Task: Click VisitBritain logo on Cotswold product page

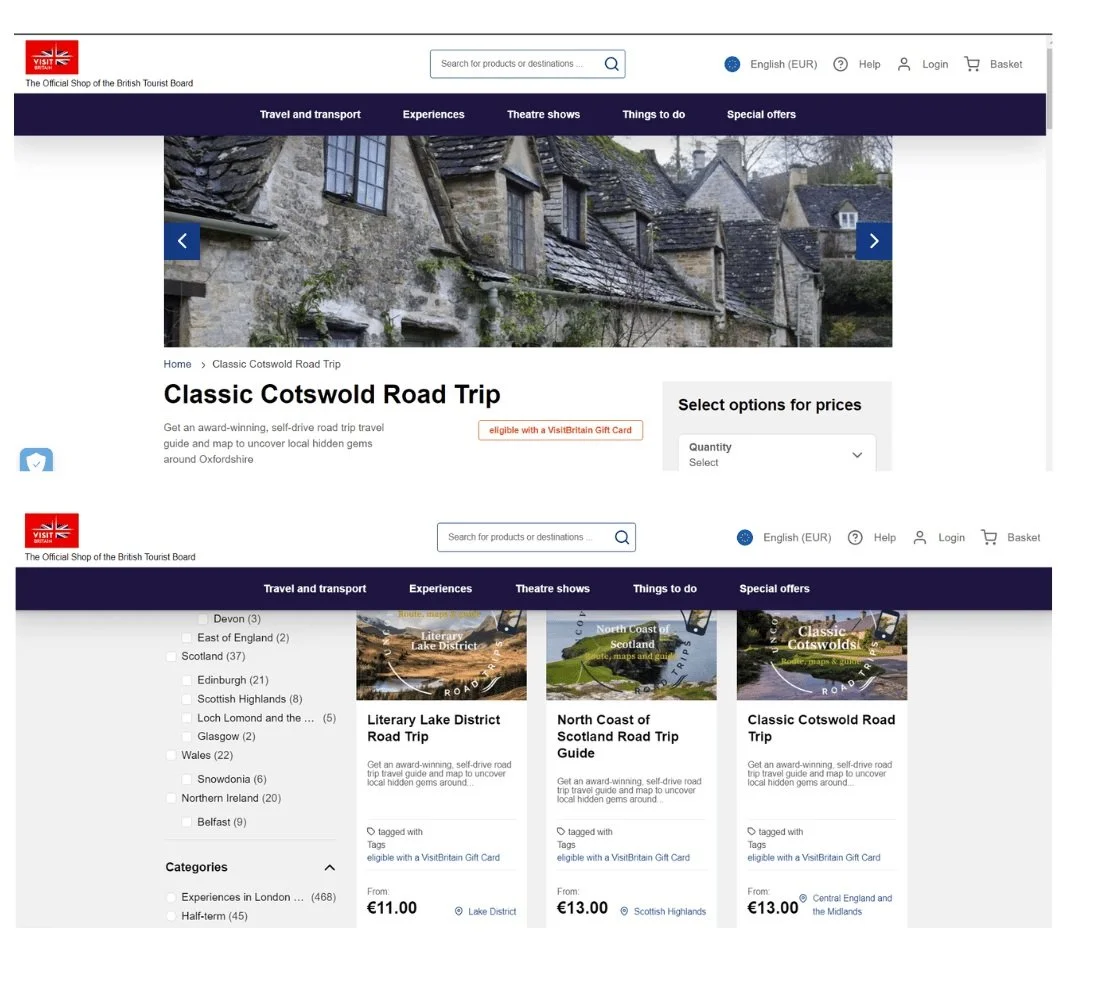Action: coord(51,57)
